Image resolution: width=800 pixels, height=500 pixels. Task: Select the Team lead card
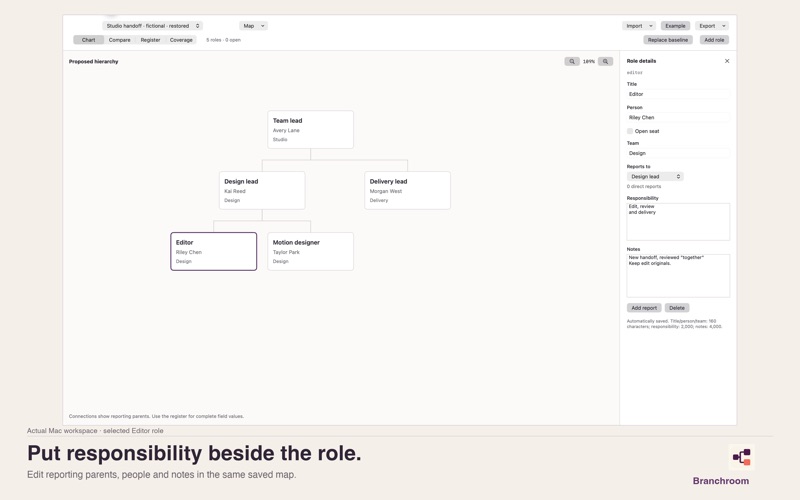[310, 130]
